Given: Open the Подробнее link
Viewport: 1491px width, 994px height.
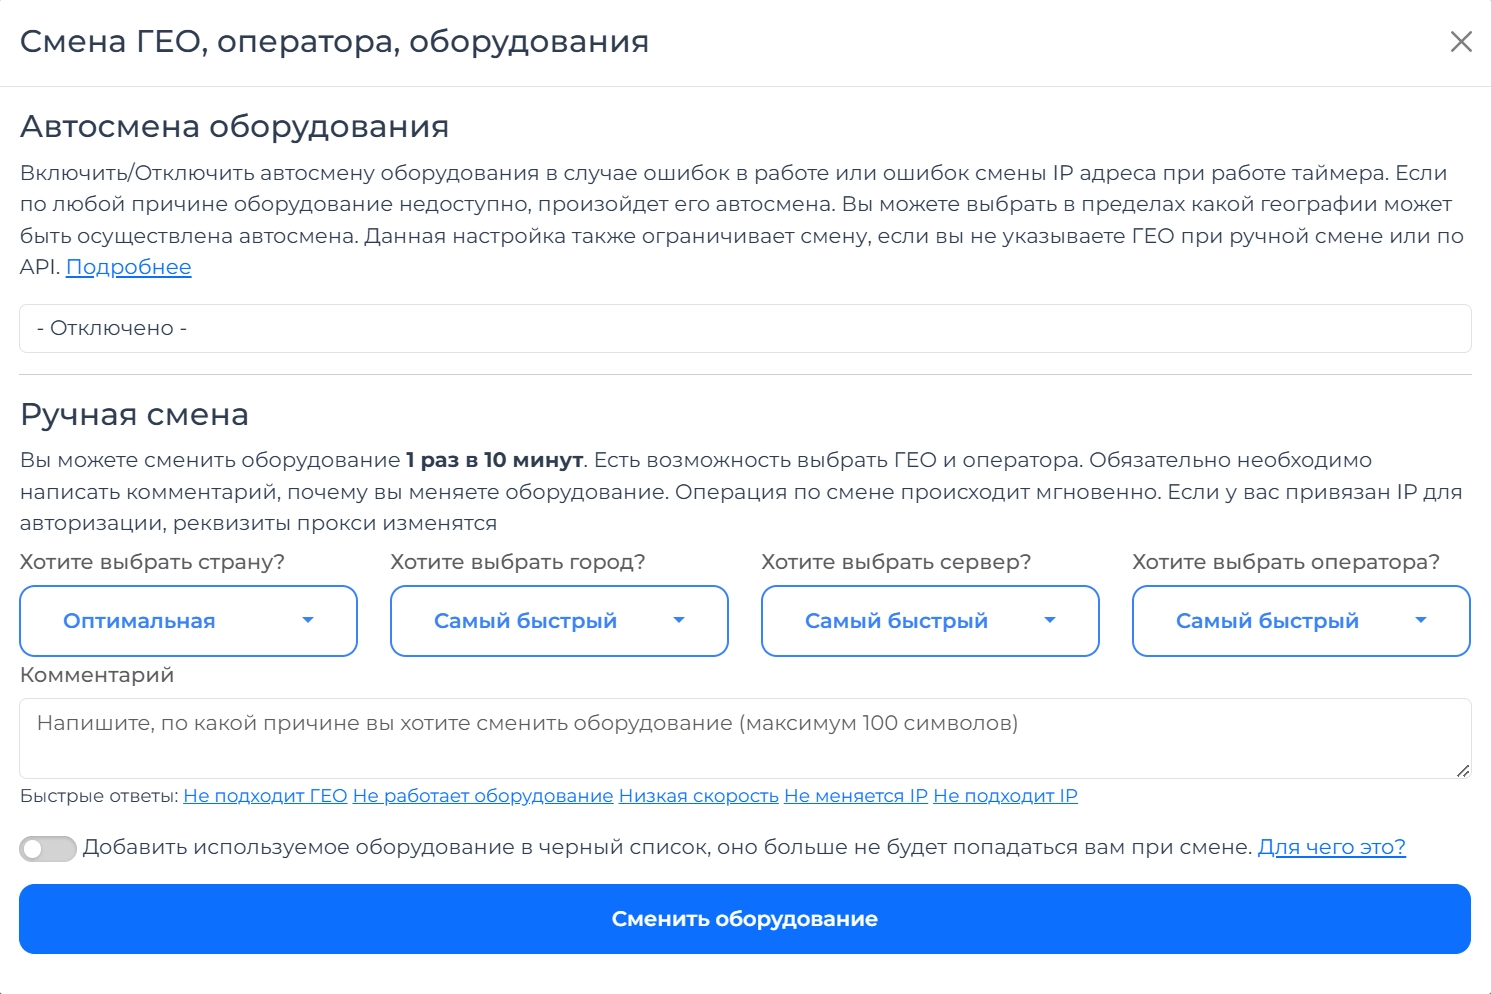Looking at the screenshot, I should coord(128,267).
